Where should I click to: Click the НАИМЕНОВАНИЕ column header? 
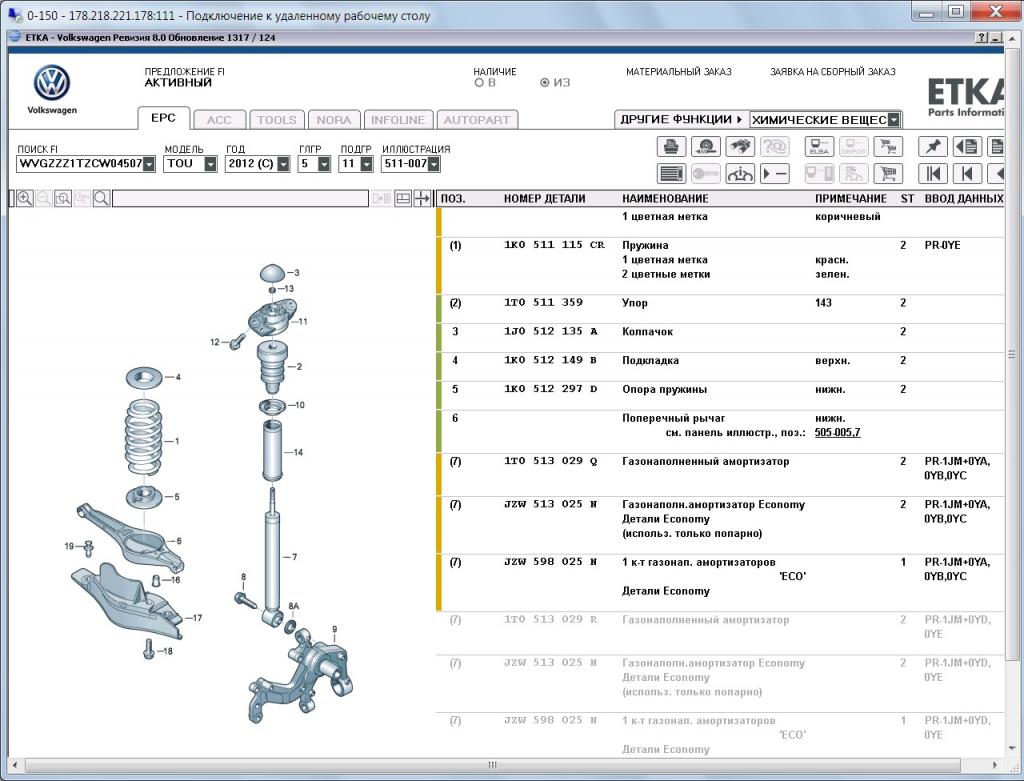(x=665, y=199)
